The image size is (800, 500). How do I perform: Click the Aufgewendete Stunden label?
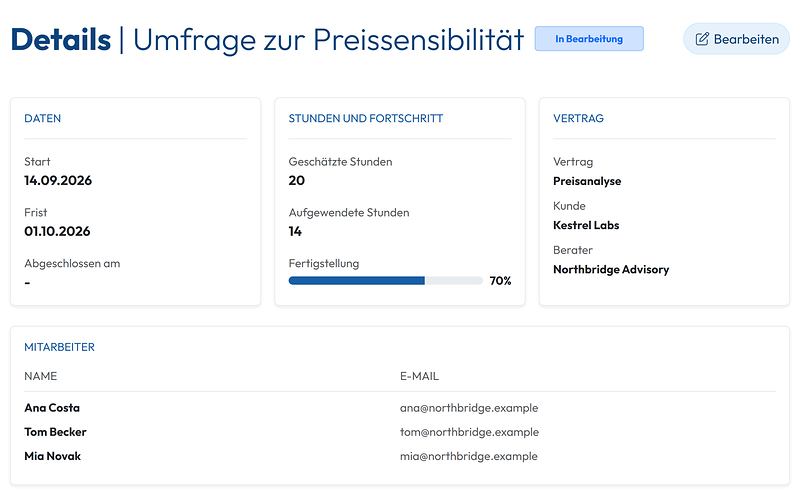[x=349, y=213]
